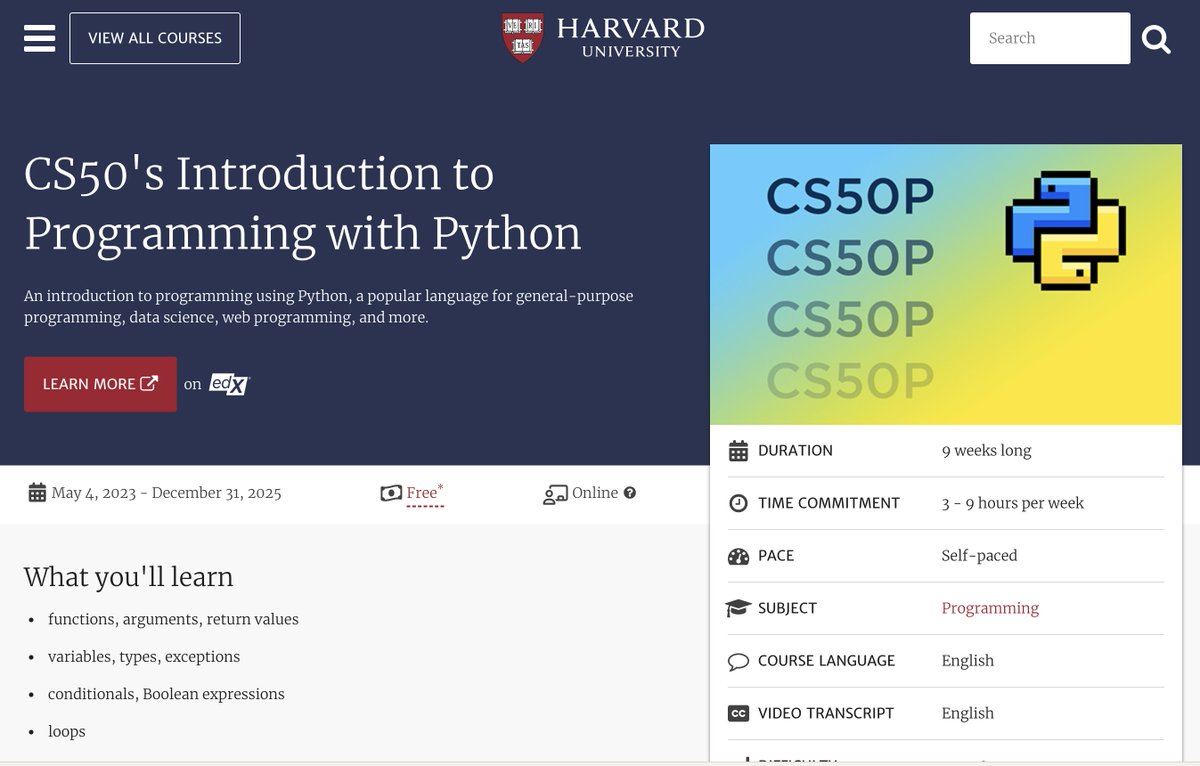Click the money icon beside Free

click(391, 493)
